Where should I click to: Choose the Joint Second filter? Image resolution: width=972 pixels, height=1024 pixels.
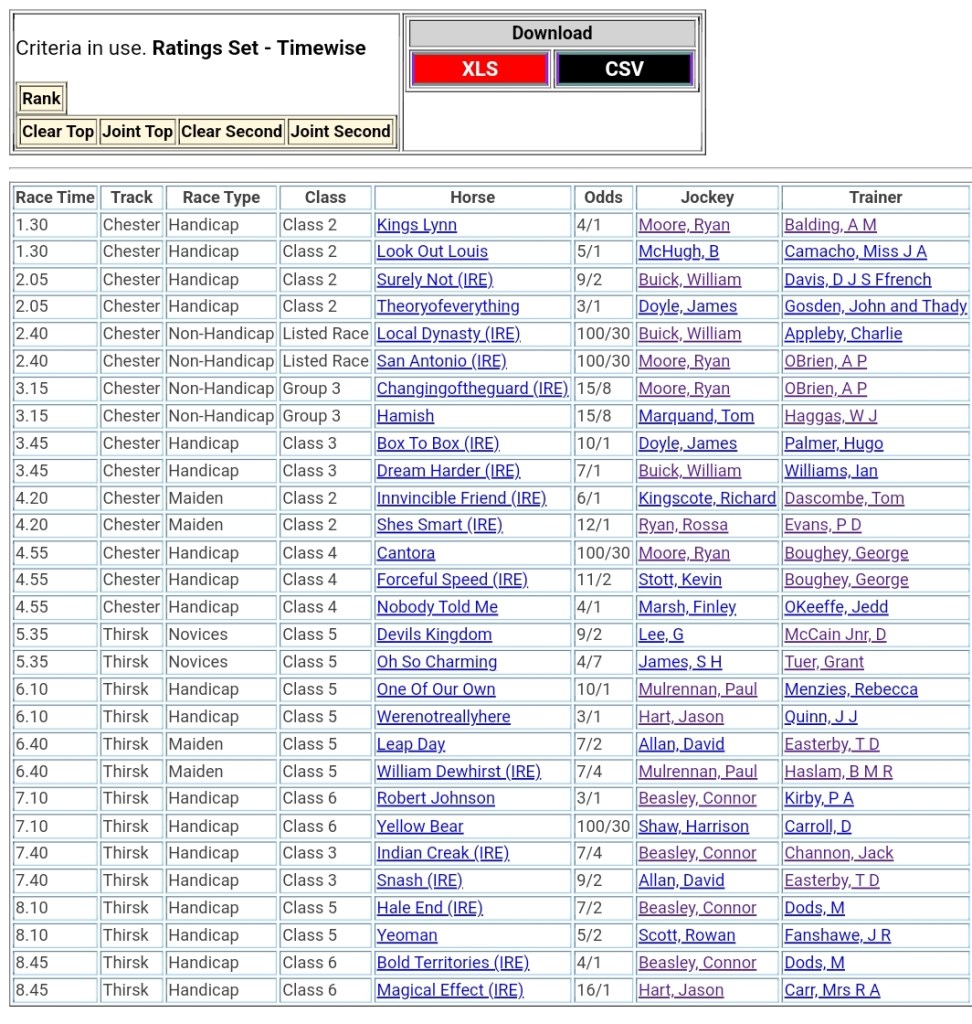[340, 131]
